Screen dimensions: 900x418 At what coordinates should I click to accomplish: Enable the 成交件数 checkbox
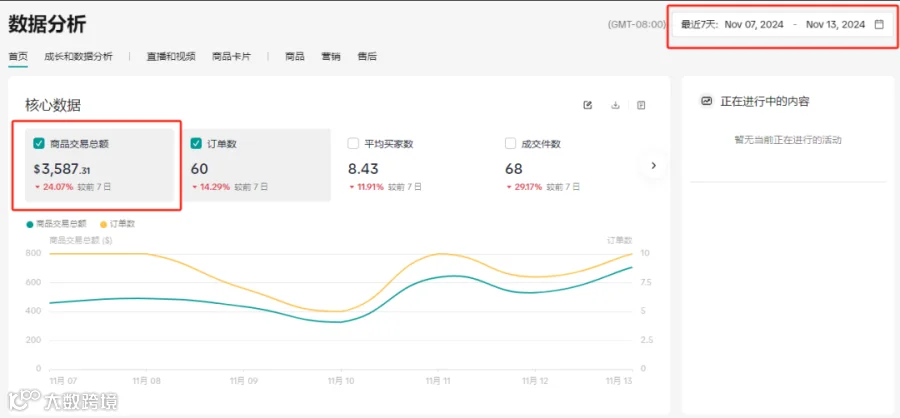click(510, 144)
